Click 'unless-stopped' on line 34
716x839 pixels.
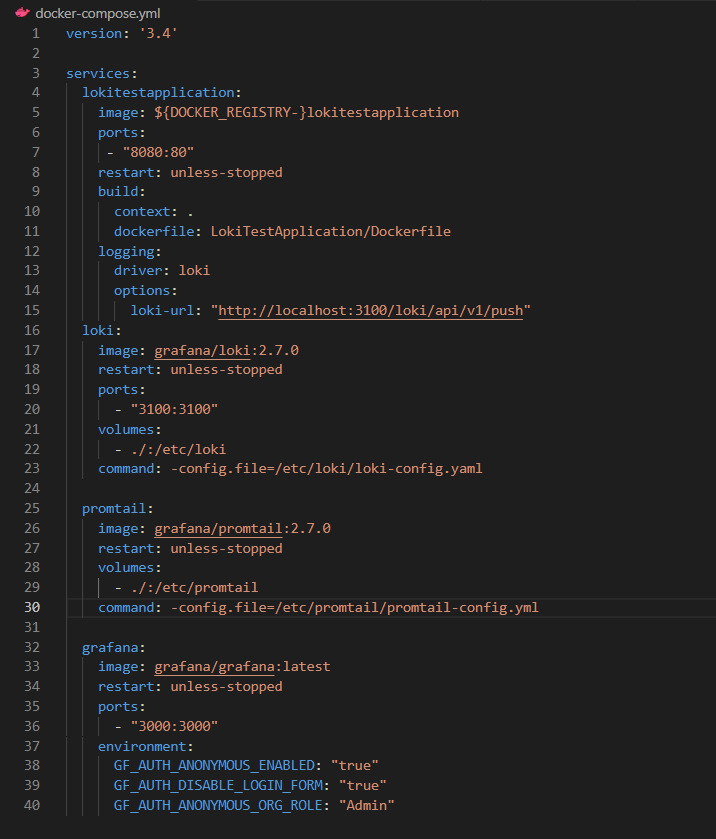[226, 687]
